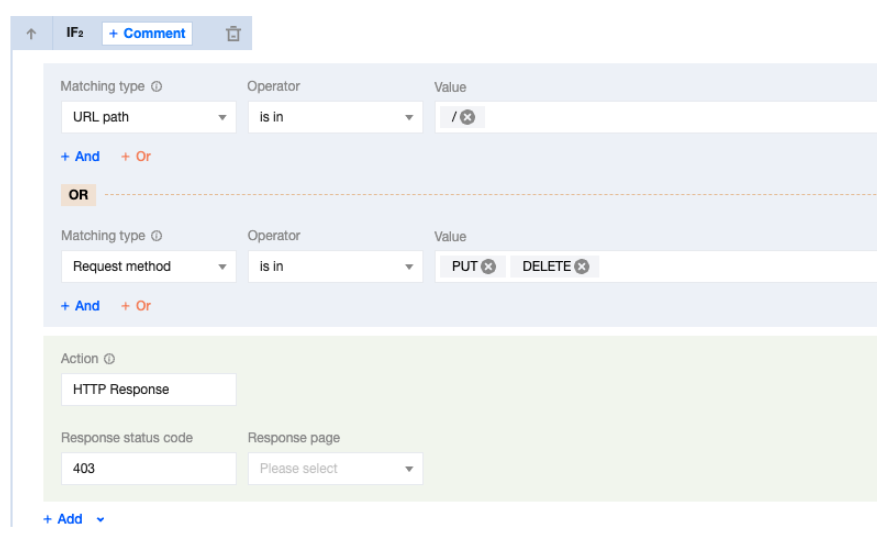Click the Matching type info icon for Request method
The width and height of the screenshot is (877, 549).
click(x=157, y=237)
